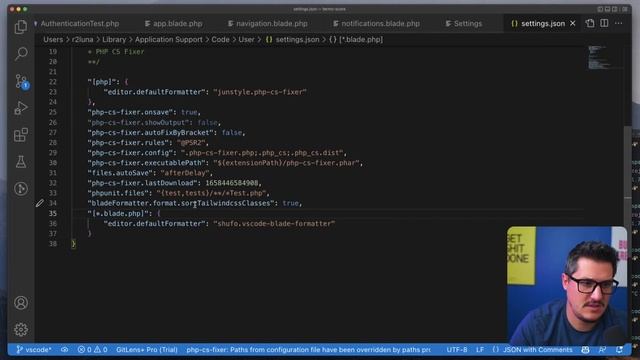Click the editor vertical scrollbar
Viewport: 640px width, 360px height.
(x=628, y=163)
